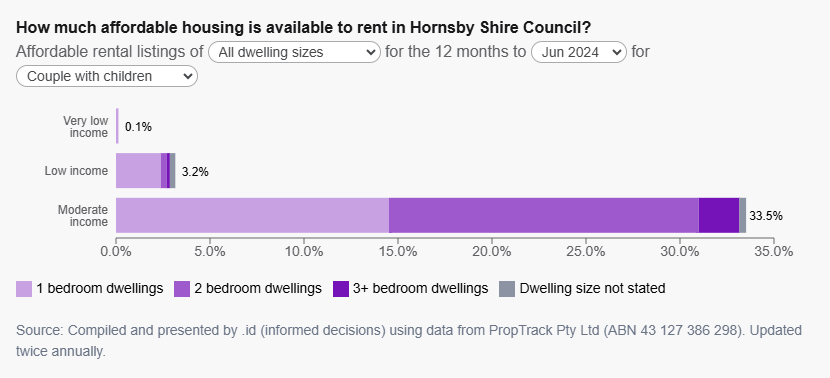Click the 2 bedroom dwellings legend label
This screenshot has width=830, height=378.
[x=258, y=289]
